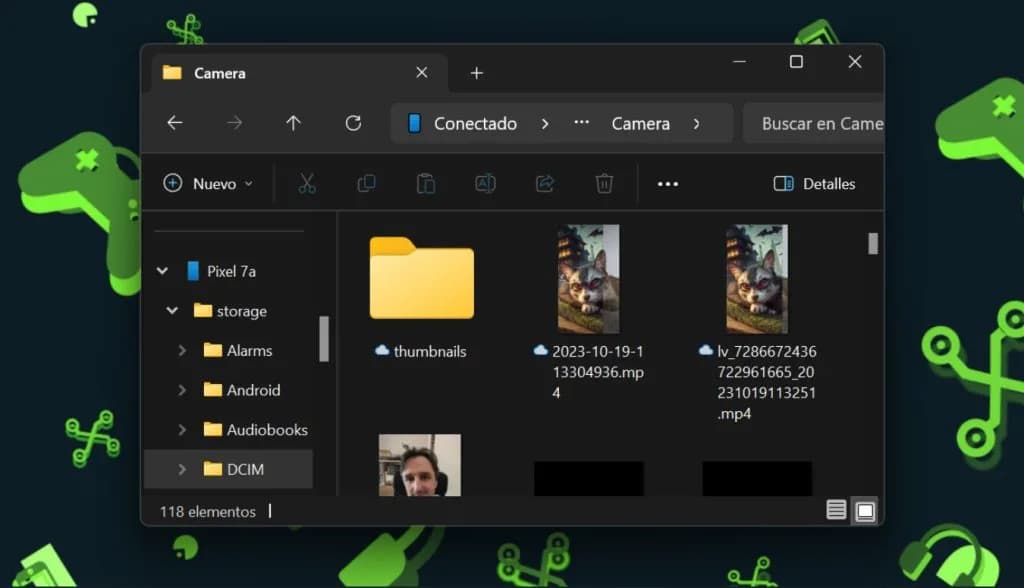The height and width of the screenshot is (588, 1024).
Task: Click the phone icon in address bar
Action: (x=414, y=123)
